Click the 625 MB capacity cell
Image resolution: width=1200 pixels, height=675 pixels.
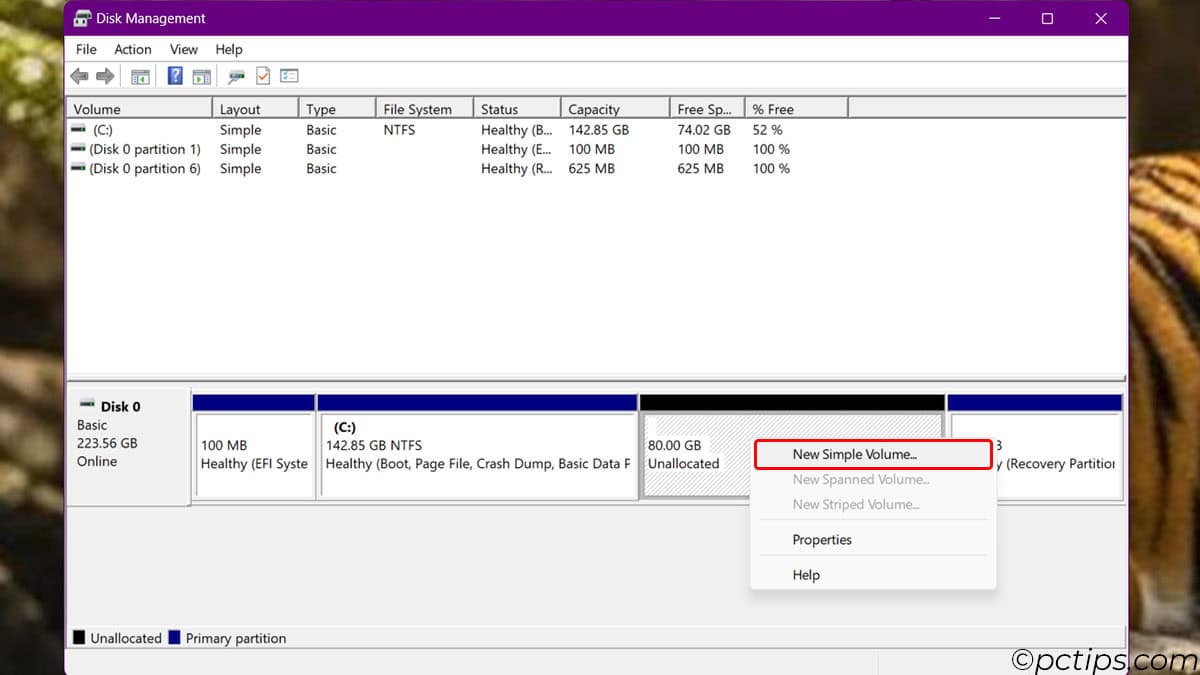pyautogui.click(x=591, y=169)
